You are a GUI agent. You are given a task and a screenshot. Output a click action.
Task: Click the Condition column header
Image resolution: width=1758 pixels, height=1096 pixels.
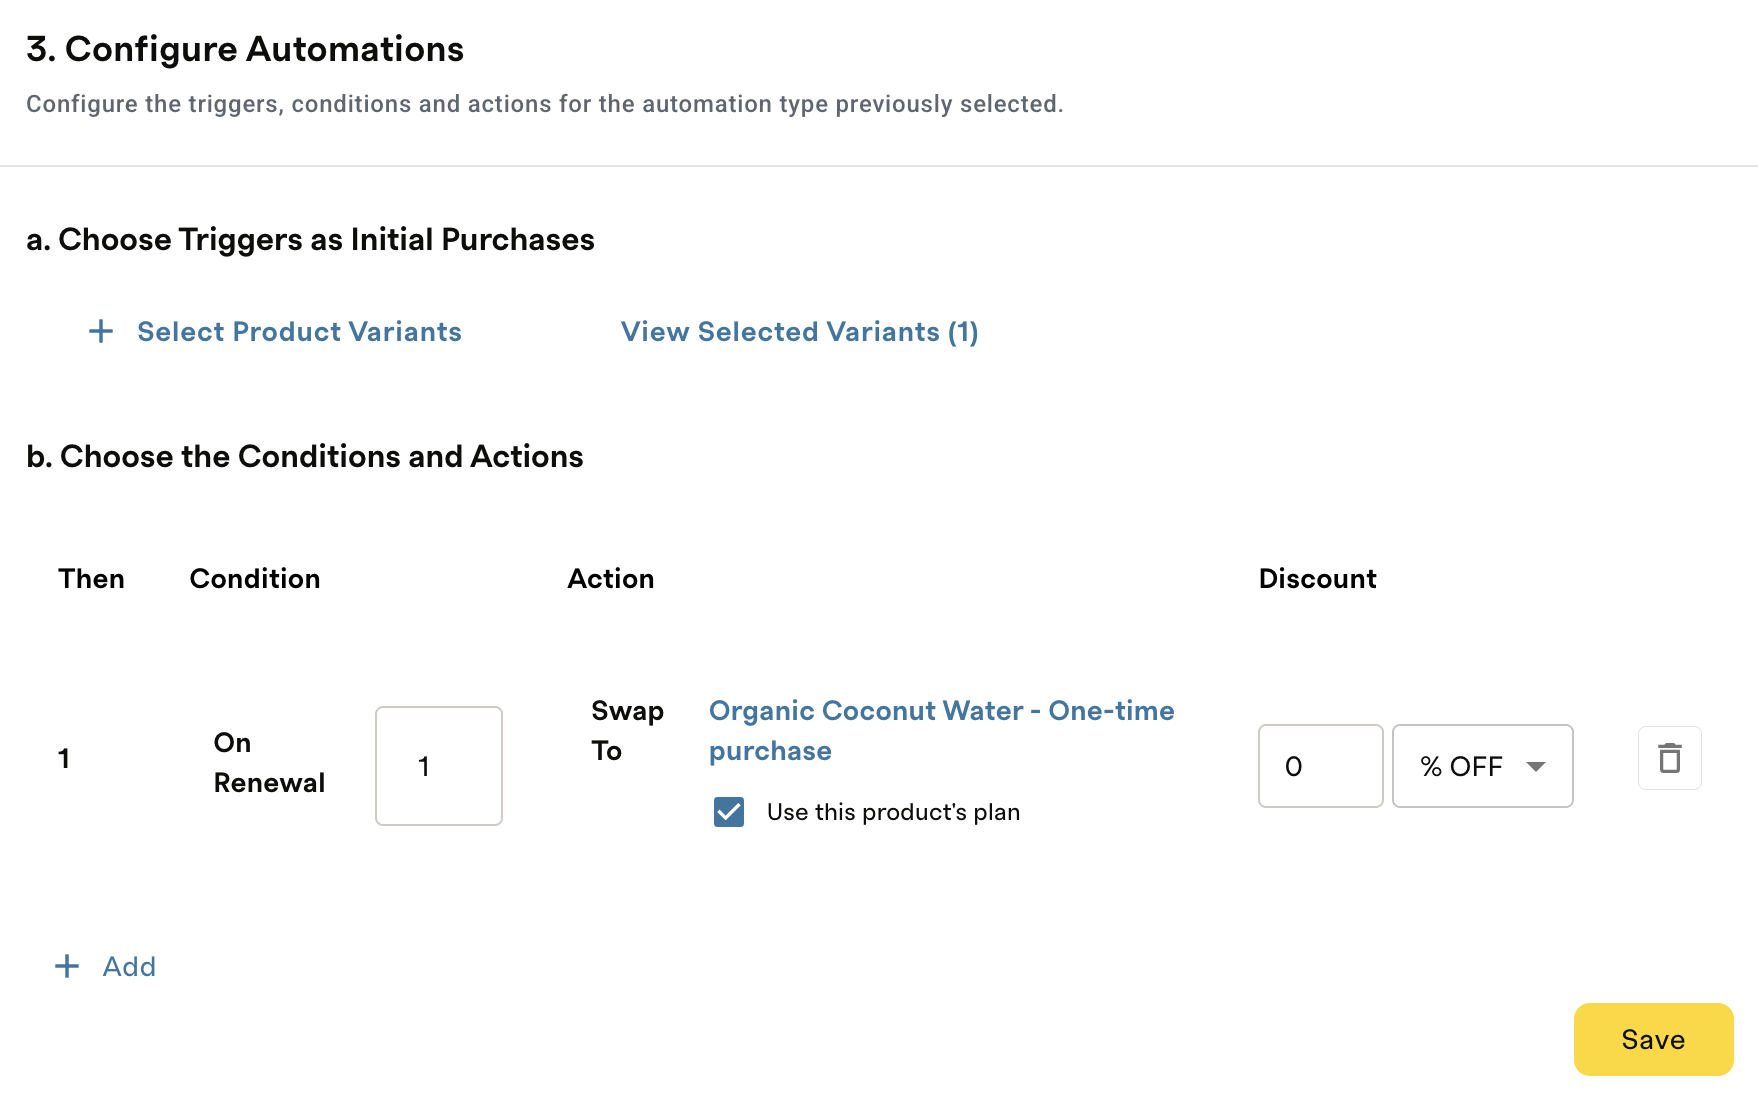(x=255, y=579)
